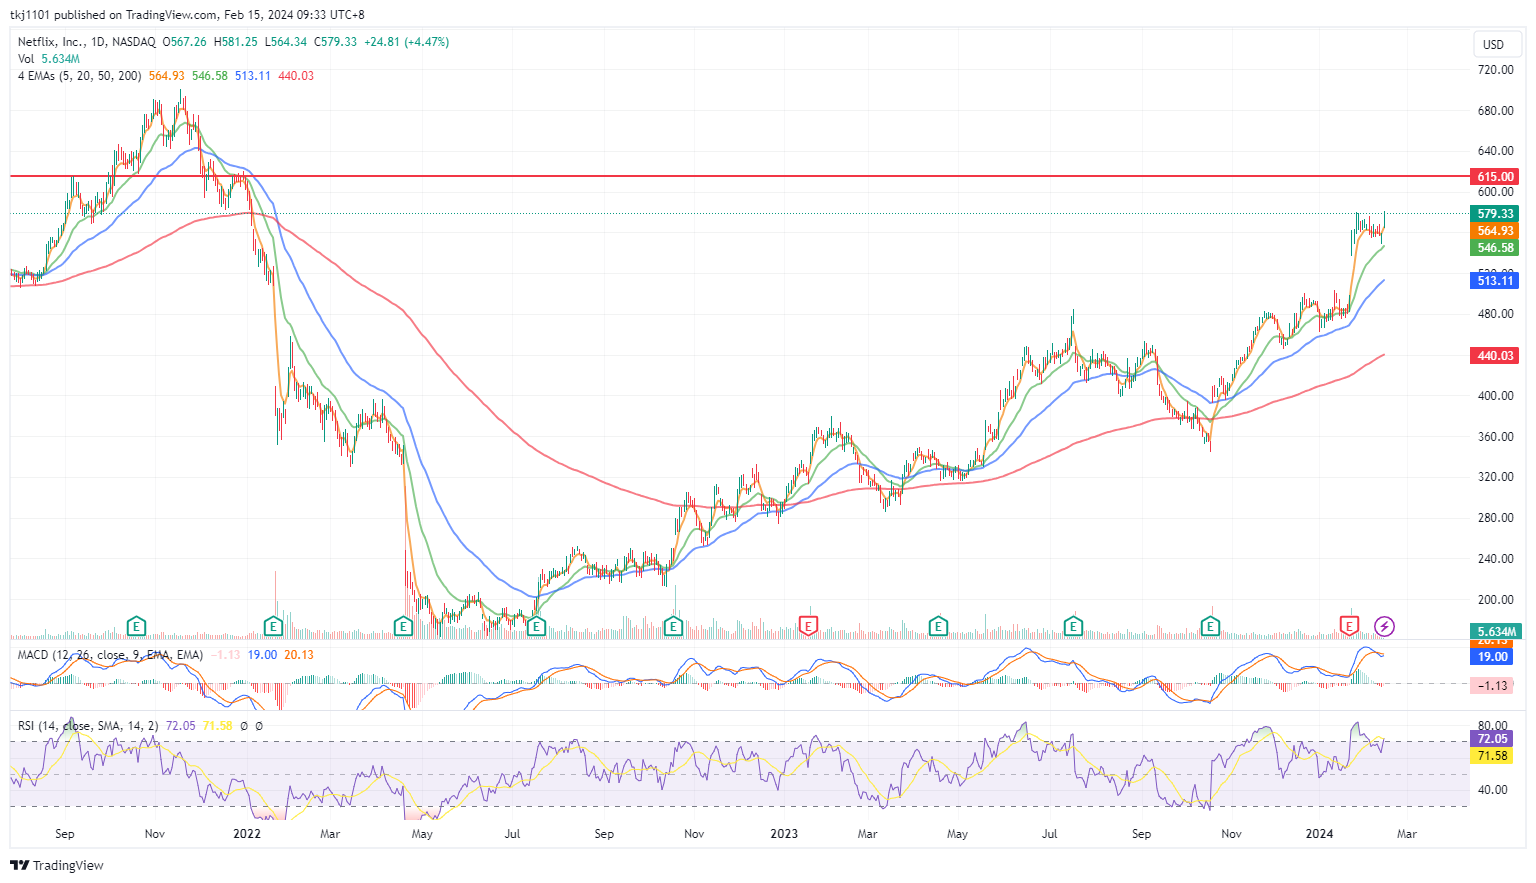Click the volume label 5.634M on axis
The width and height of the screenshot is (1536, 883).
pyautogui.click(x=1495, y=632)
